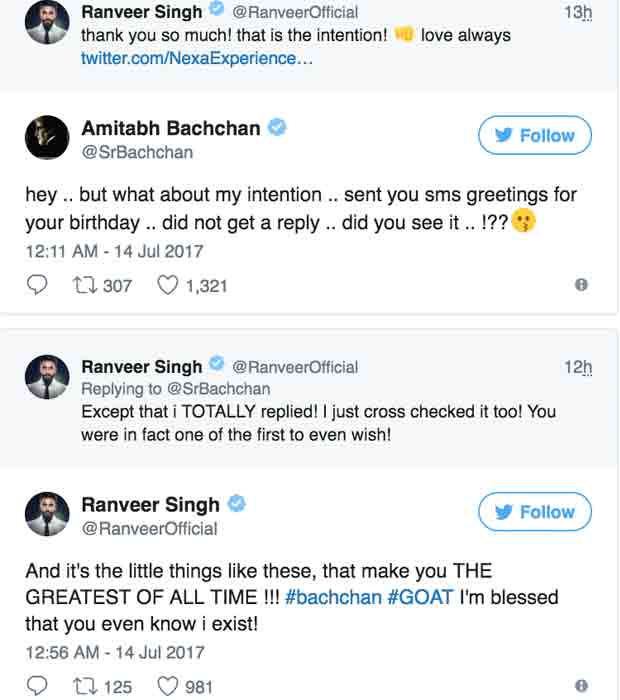This screenshot has height=700, width=620.
Task: Like Ranveer's tweet with 981 likes
Action: pos(169,686)
